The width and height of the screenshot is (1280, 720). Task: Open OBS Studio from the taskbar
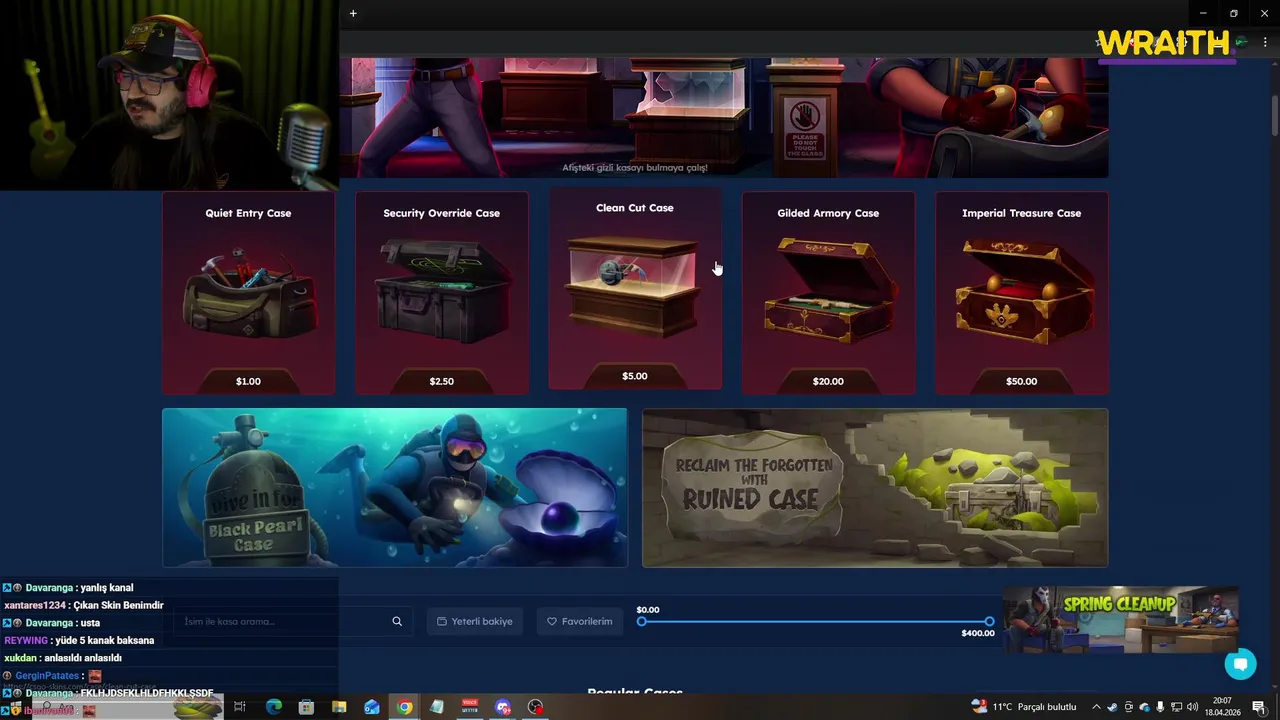point(536,707)
